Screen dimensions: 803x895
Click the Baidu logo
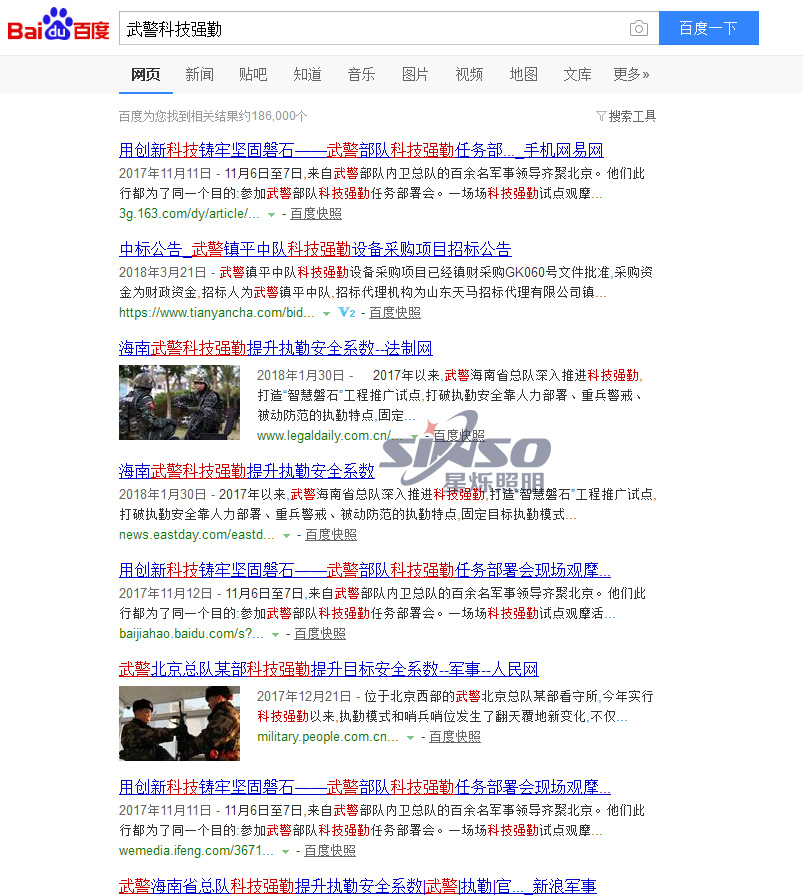tap(58, 27)
